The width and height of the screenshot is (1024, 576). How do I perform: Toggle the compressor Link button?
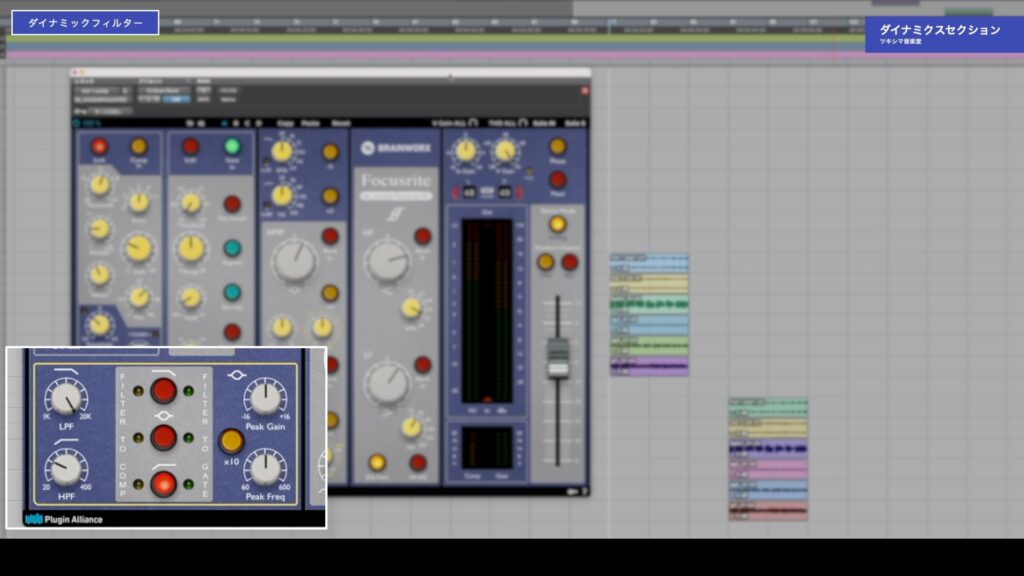(99, 146)
